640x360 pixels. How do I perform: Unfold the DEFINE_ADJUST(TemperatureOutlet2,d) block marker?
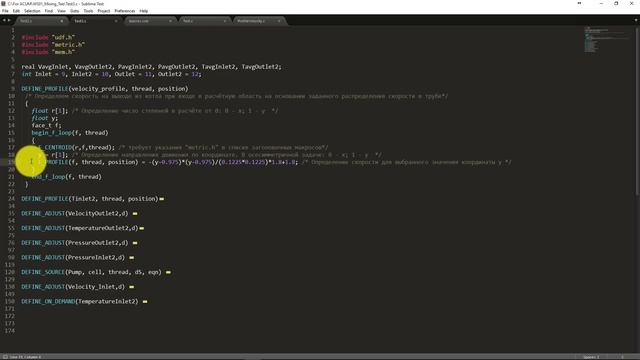[142, 228]
